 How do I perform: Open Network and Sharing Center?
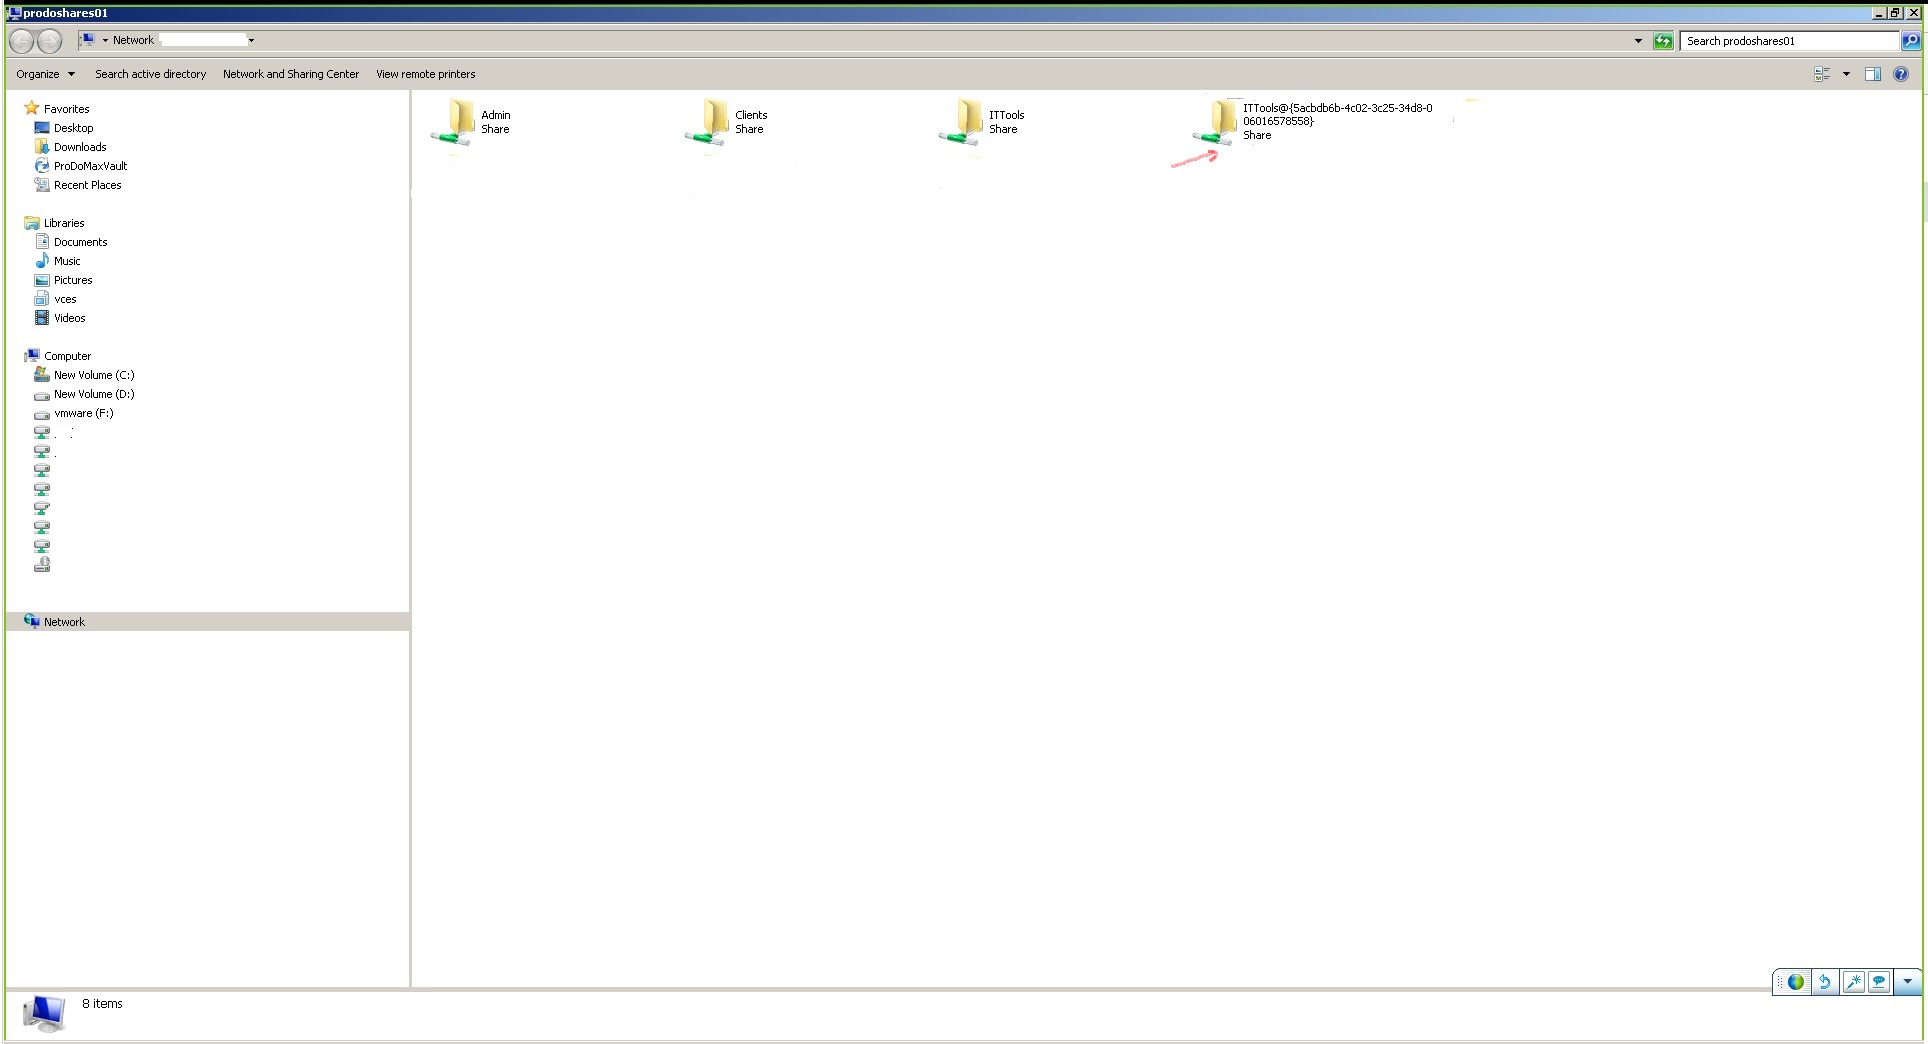tap(291, 73)
